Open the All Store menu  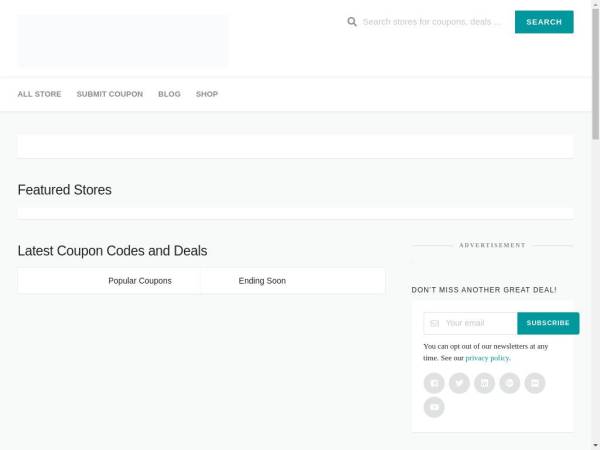point(39,94)
